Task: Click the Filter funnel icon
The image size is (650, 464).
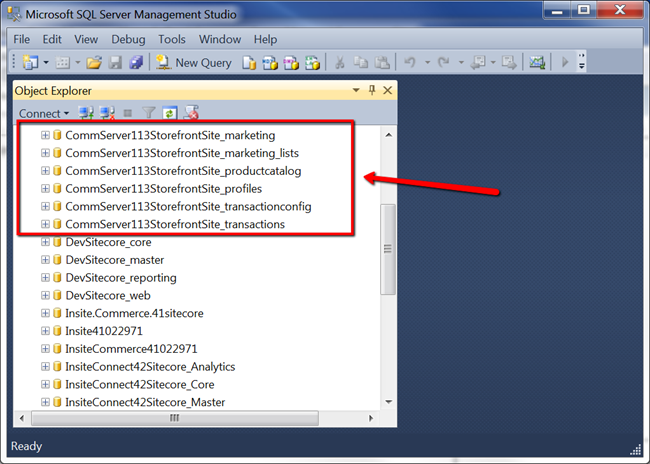Action: pyautogui.click(x=148, y=113)
